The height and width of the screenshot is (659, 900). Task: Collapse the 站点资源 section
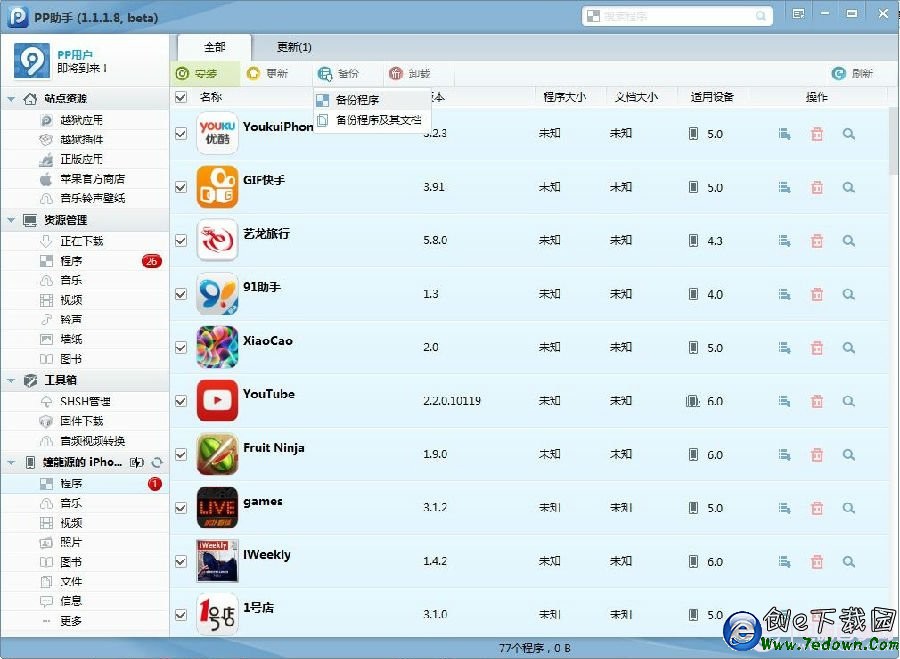click(x=11, y=99)
